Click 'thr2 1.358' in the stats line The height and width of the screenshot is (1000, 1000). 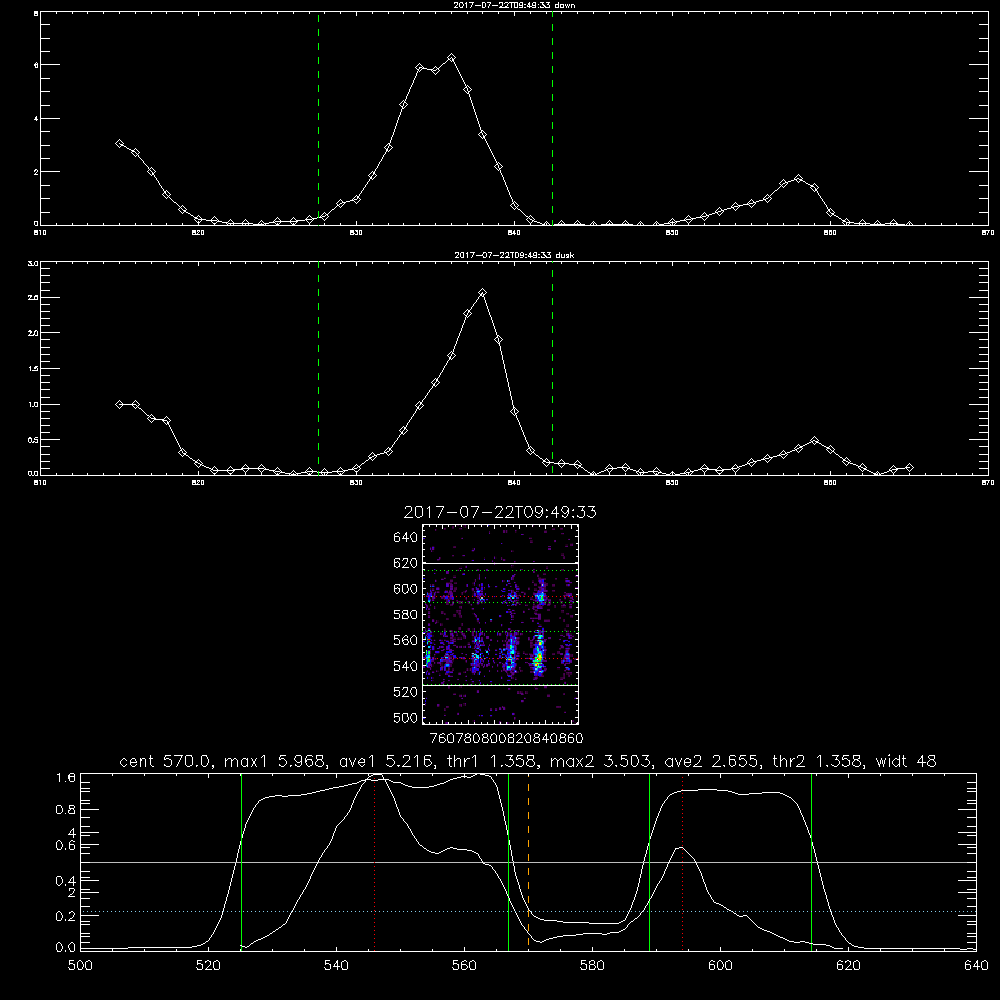[x=817, y=761]
